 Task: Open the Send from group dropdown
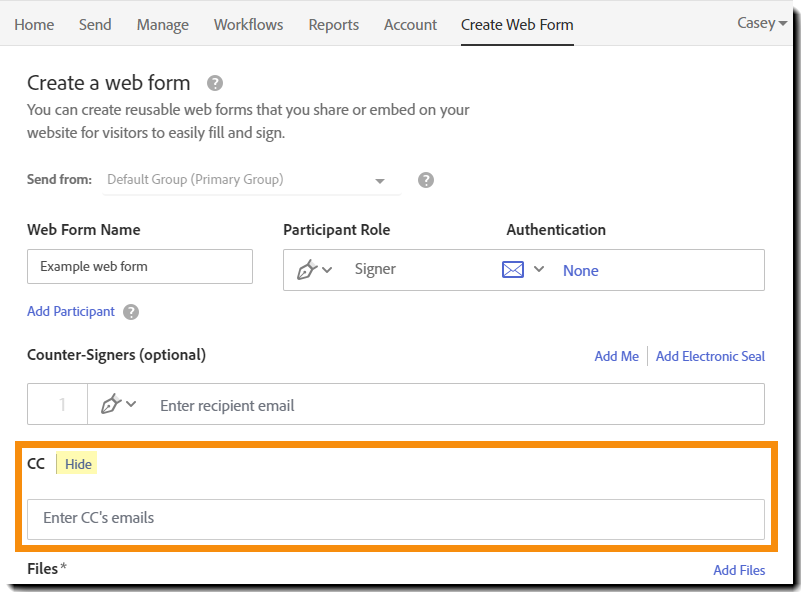380,181
